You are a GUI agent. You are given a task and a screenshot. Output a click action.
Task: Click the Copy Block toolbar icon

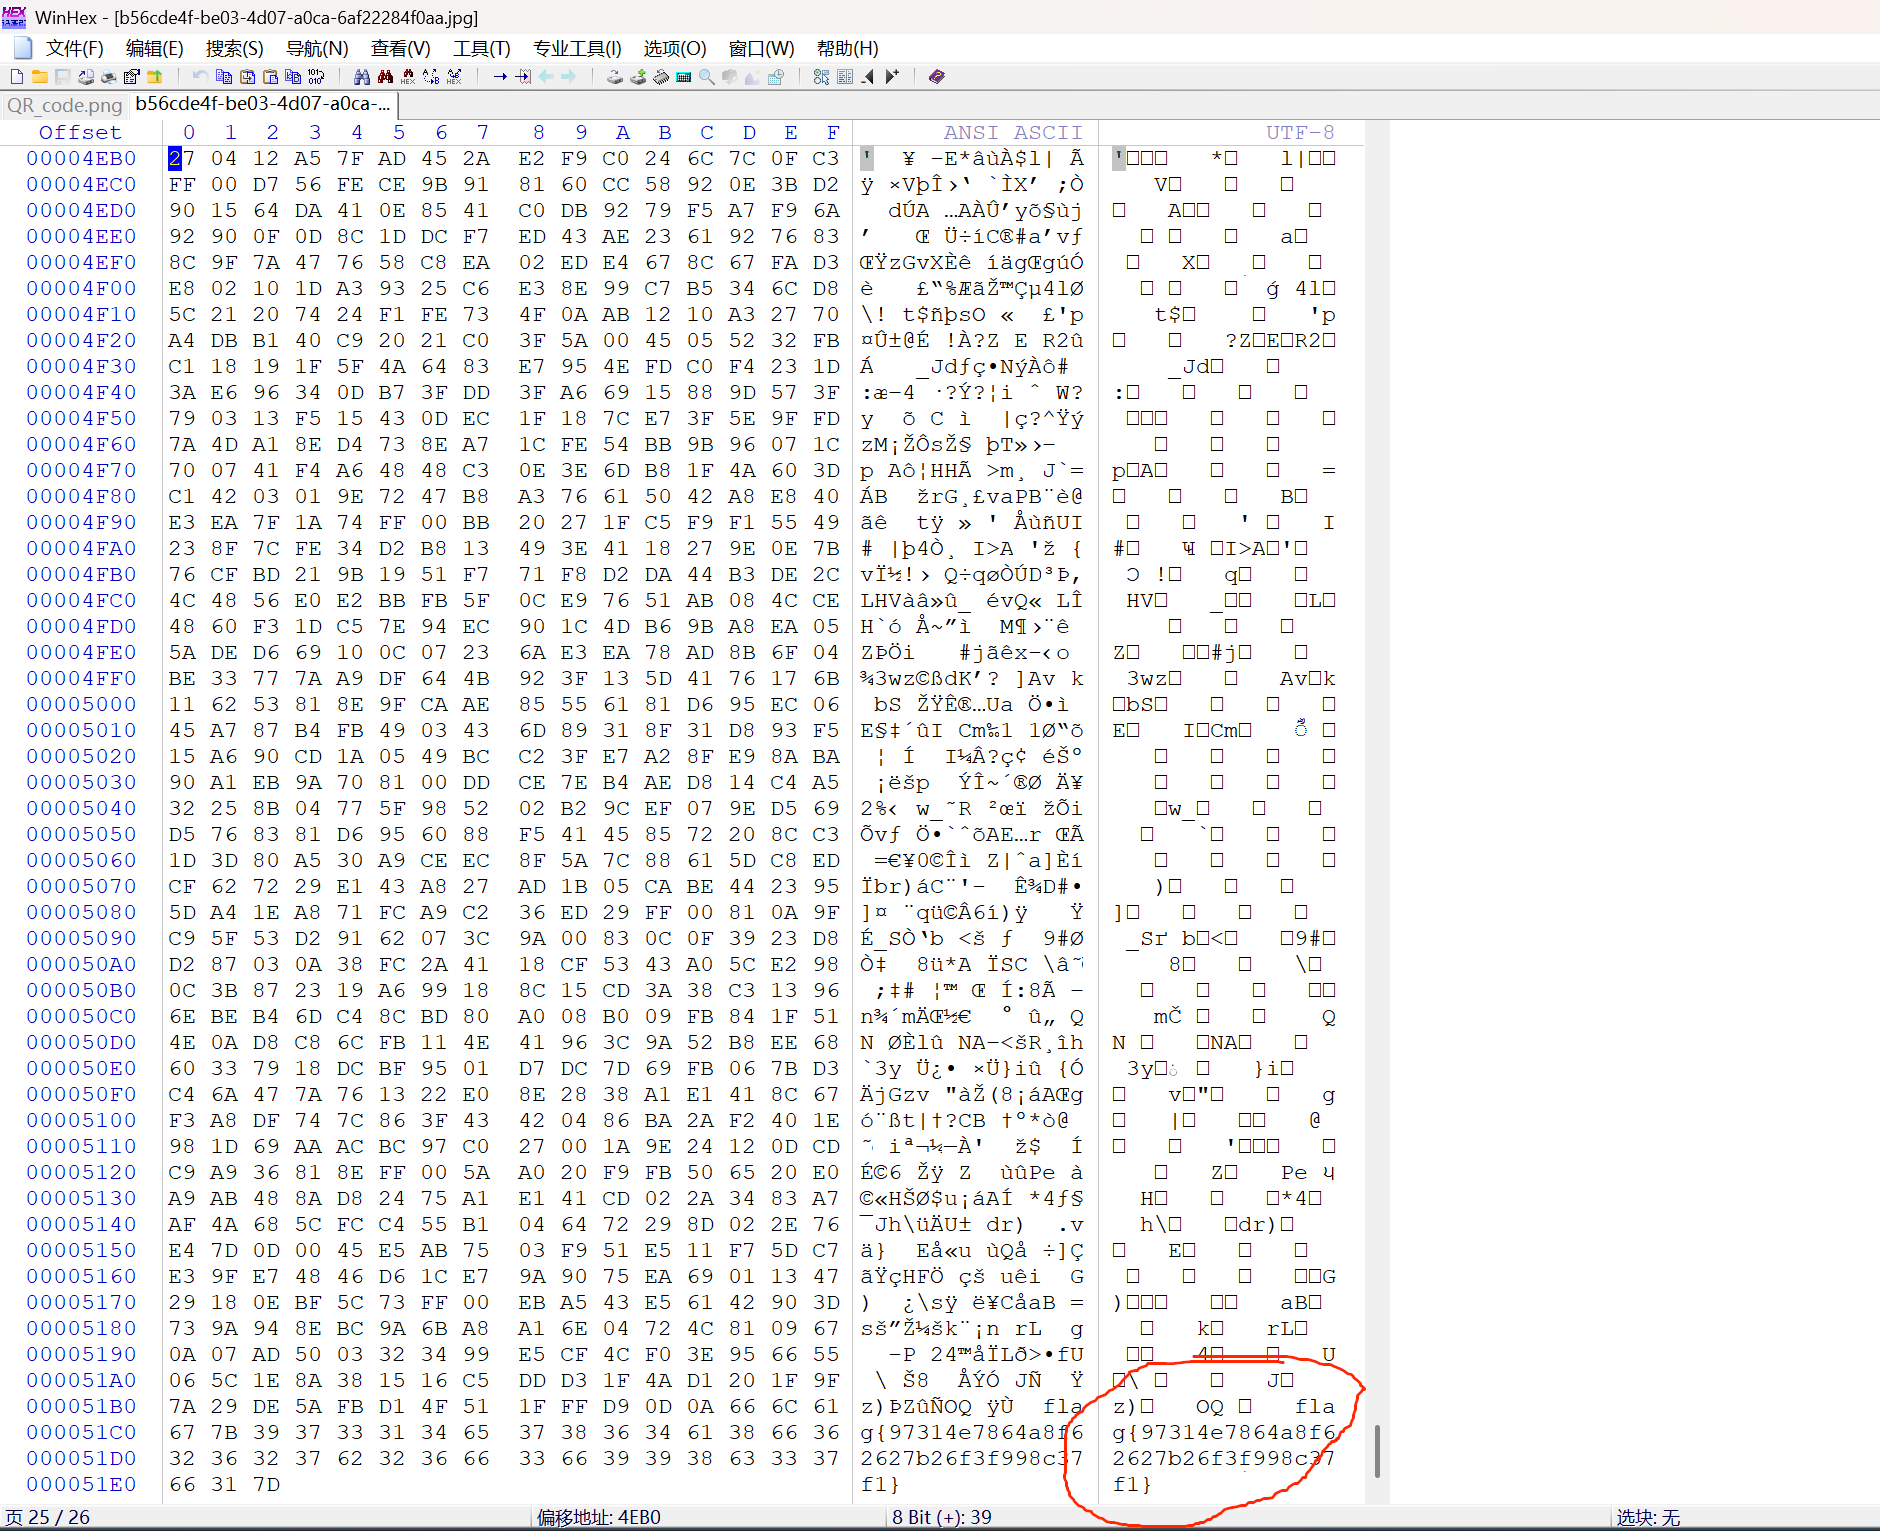point(224,77)
